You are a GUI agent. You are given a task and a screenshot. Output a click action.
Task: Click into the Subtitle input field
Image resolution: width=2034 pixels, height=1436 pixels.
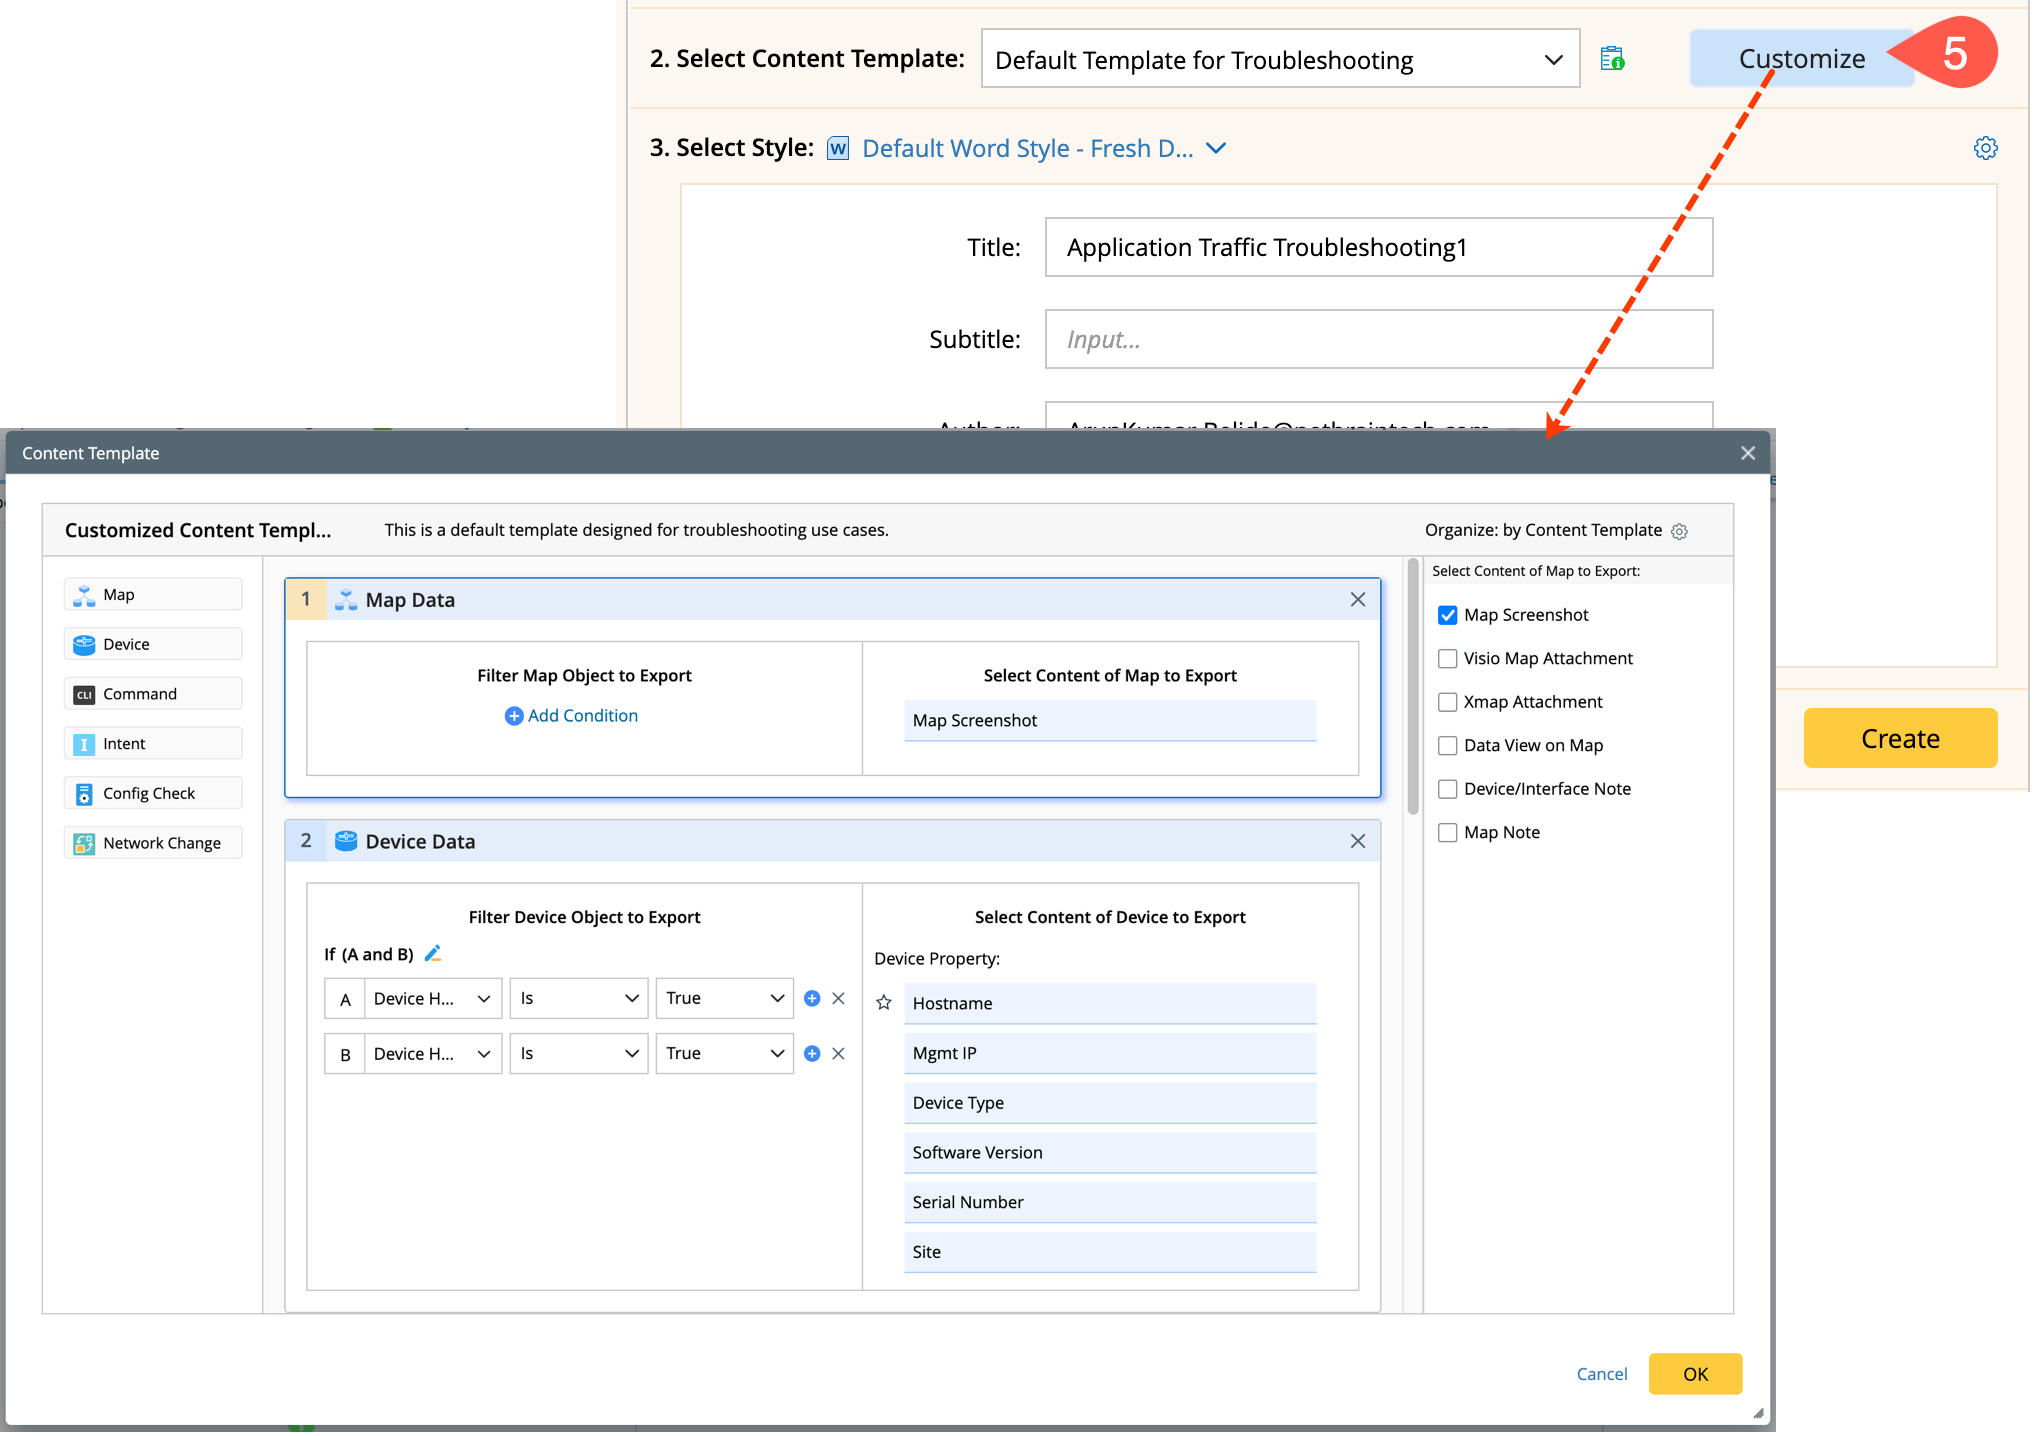point(1378,339)
